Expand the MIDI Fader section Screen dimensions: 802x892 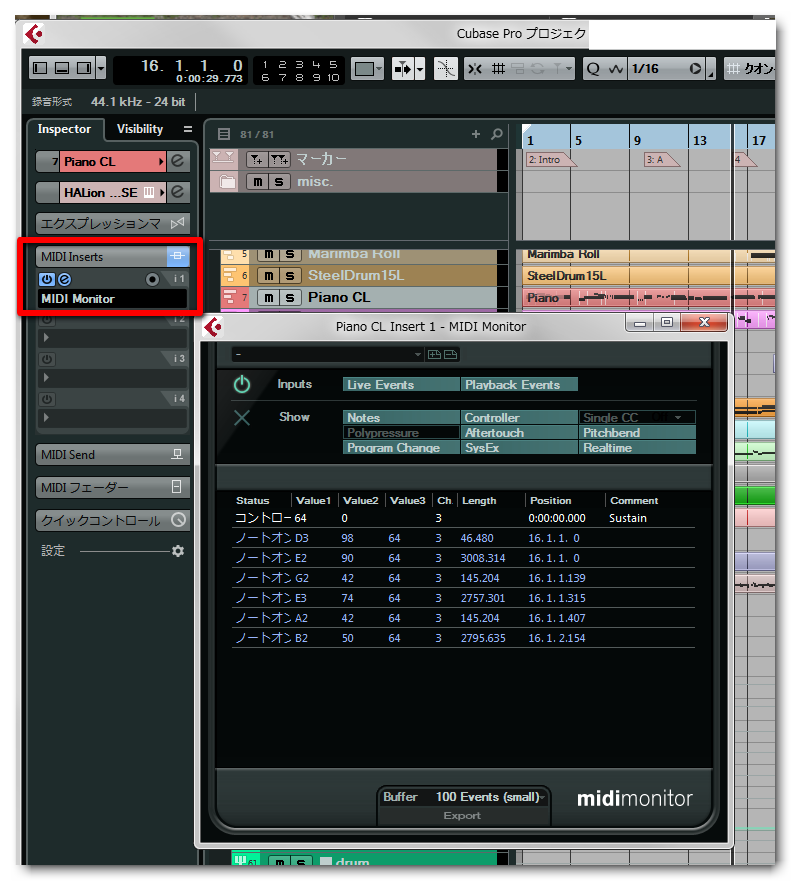coord(112,488)
